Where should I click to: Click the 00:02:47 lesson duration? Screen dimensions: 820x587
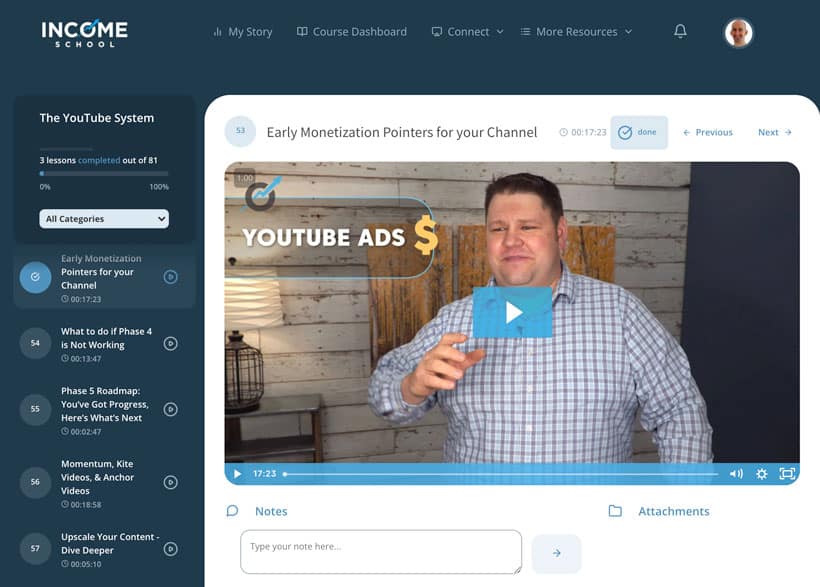click(x=81, y=432)
